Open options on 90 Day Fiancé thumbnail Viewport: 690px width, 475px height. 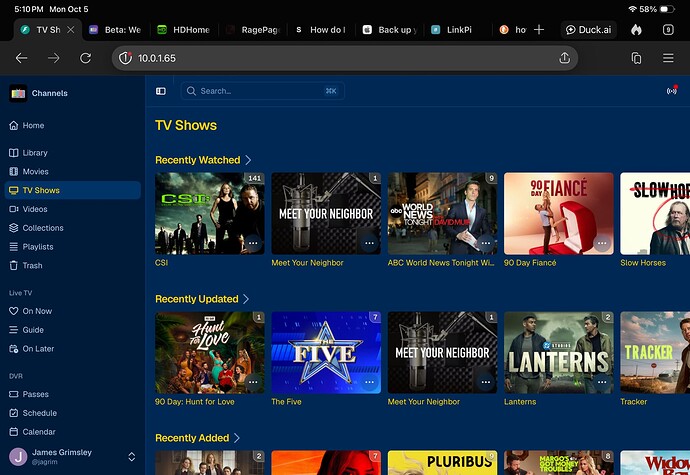602,243
